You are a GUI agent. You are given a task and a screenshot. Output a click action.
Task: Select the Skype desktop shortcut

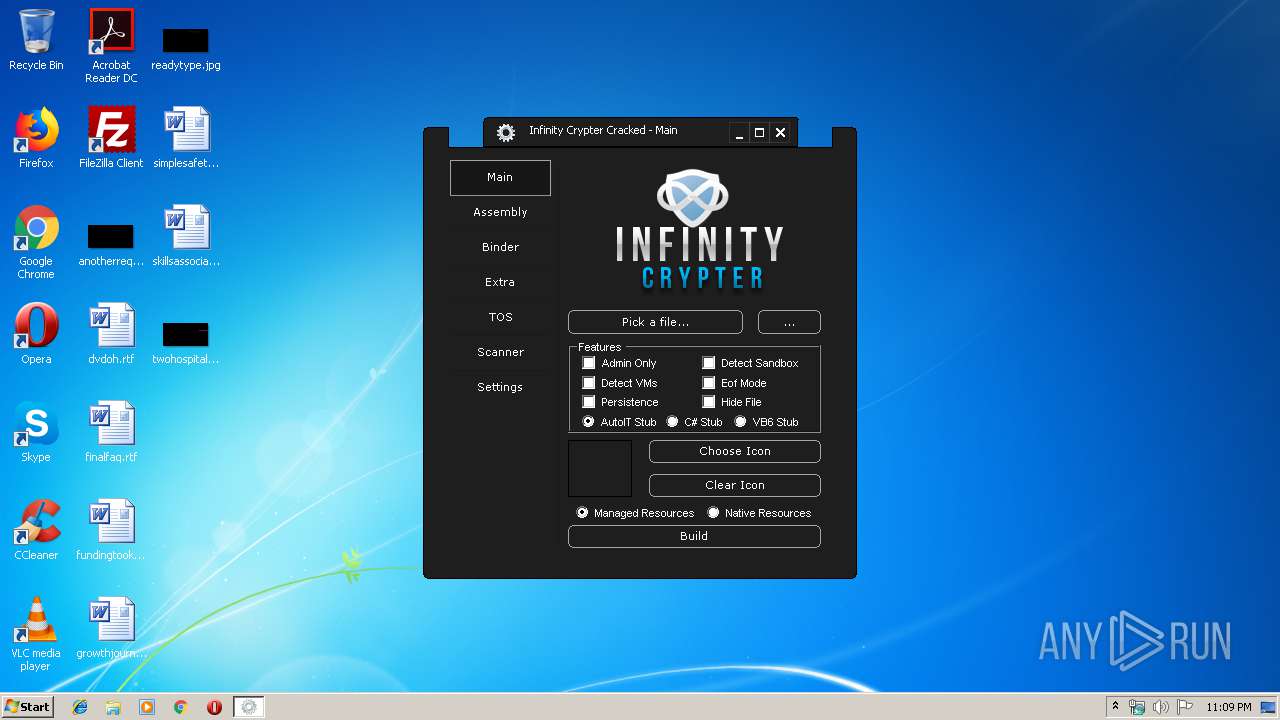36,432
